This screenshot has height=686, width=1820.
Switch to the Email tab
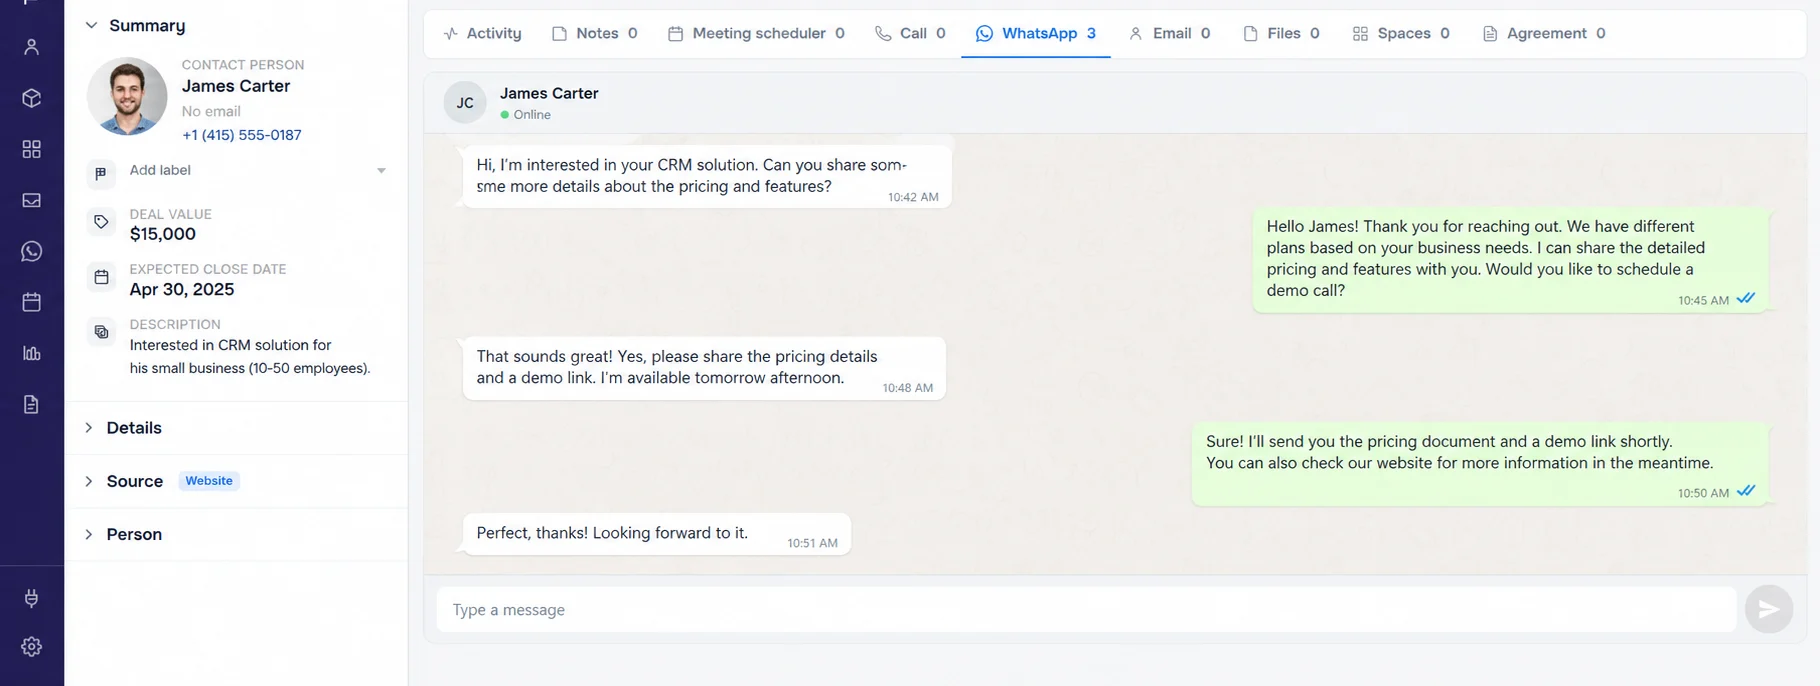coord(1169,33)
